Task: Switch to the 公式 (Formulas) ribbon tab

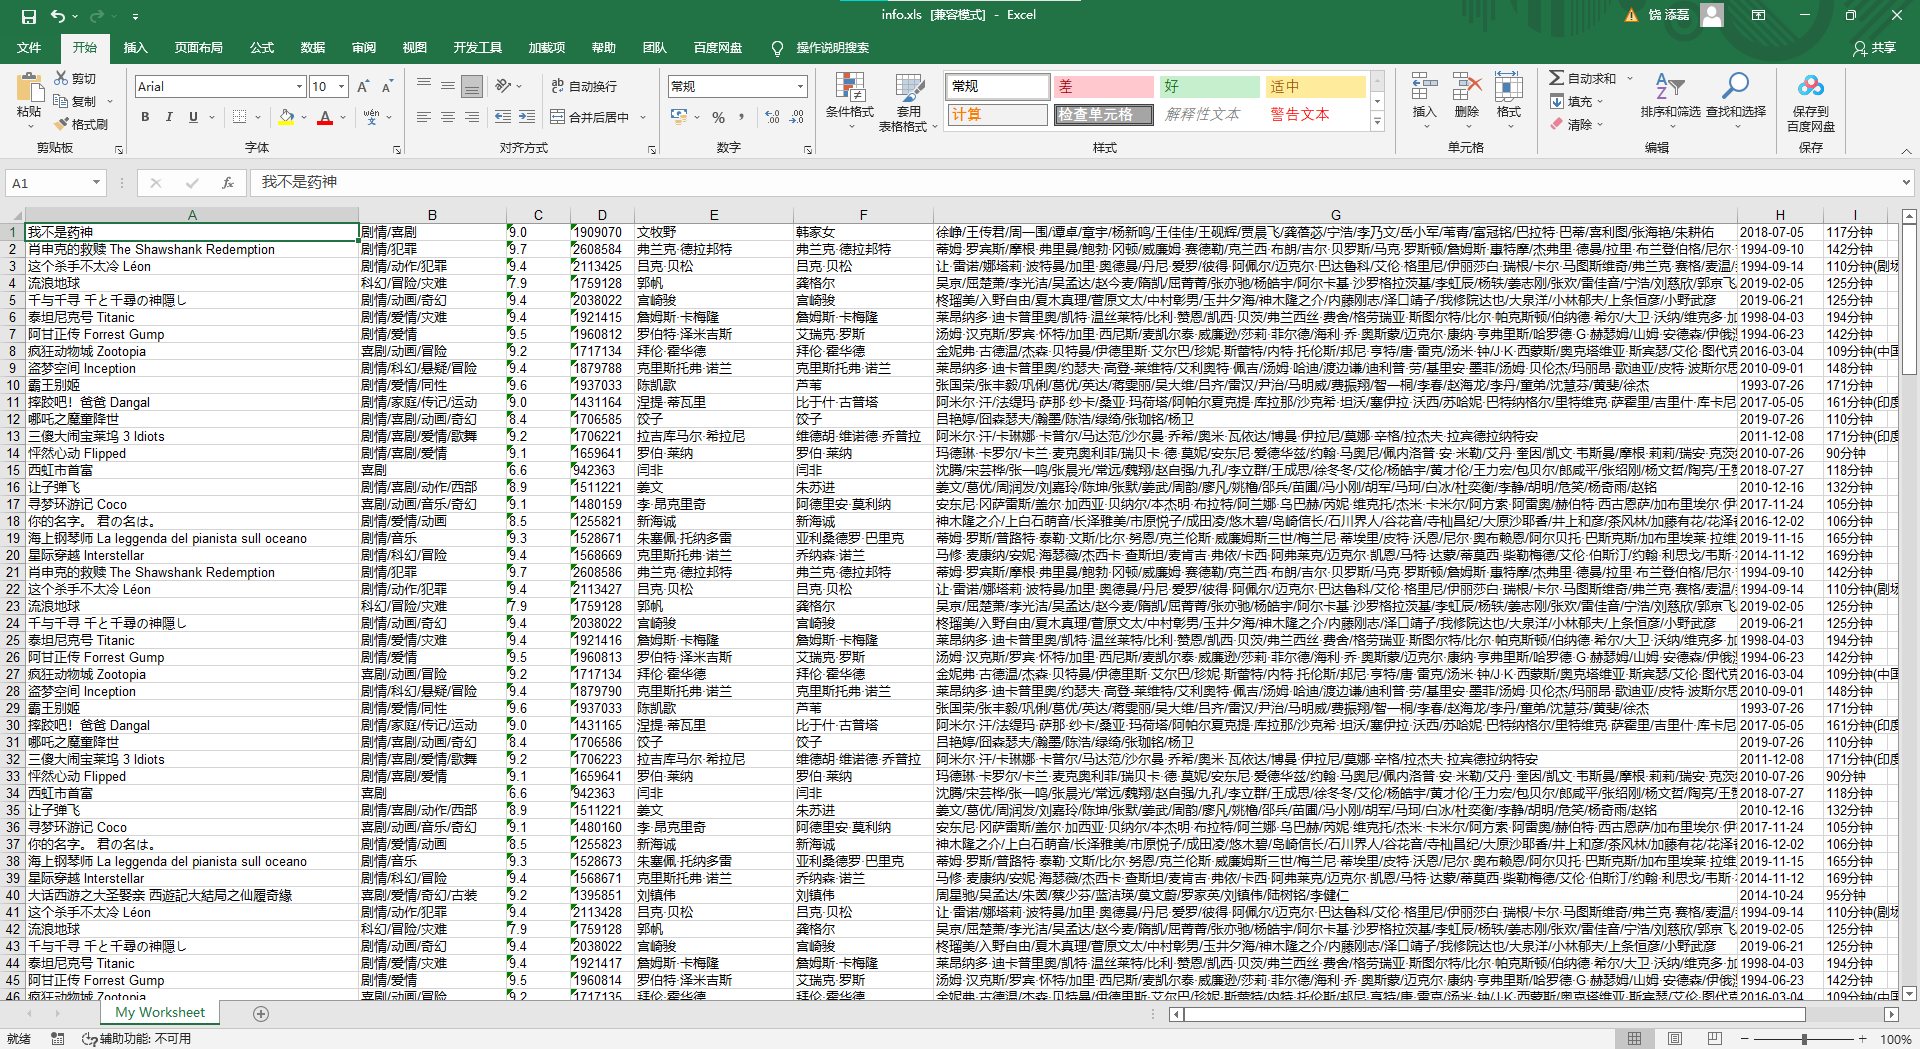Action: pyautogui.click(x=262, y=47)
